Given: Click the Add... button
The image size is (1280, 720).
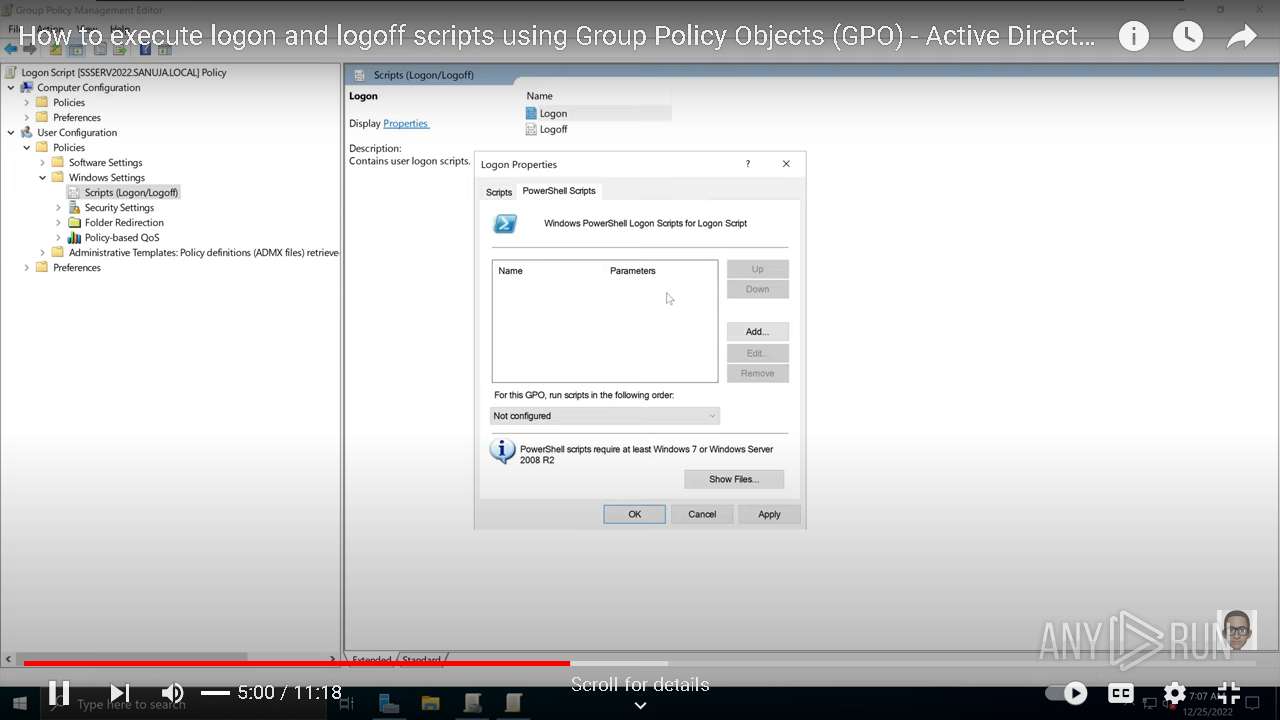Looking at the screenshot, I should pyautogui.click(x=757, y=331).
